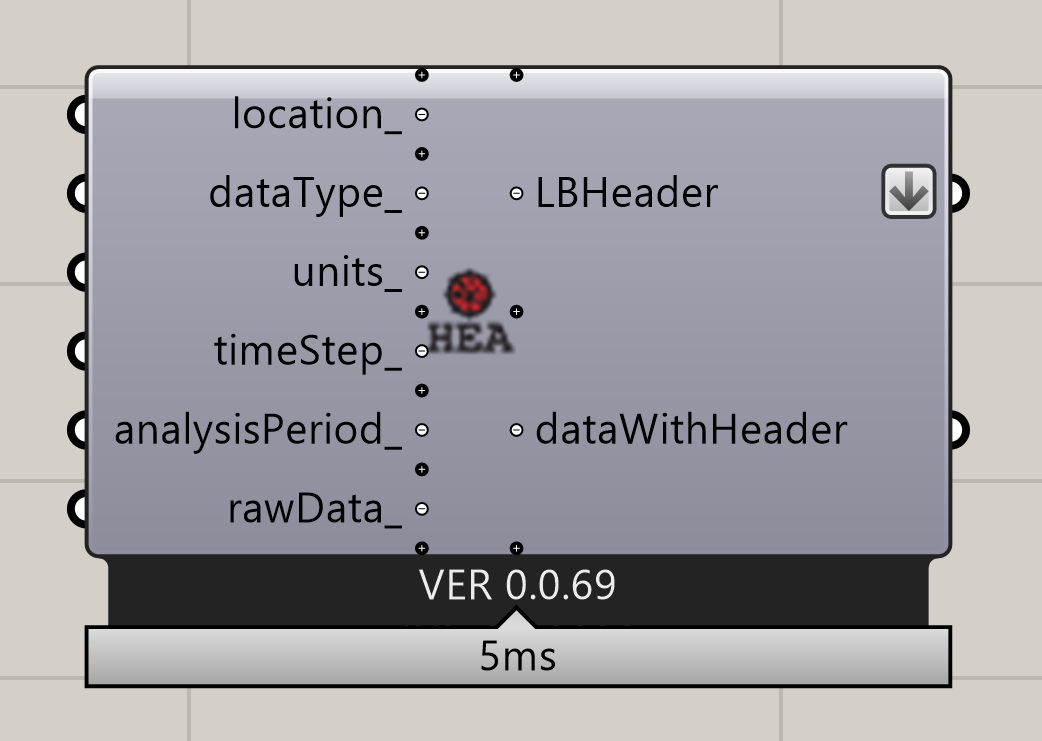Remove the rawData_ input parameter
Viewport: 1042px width, 741px height.
coord(421,509)
